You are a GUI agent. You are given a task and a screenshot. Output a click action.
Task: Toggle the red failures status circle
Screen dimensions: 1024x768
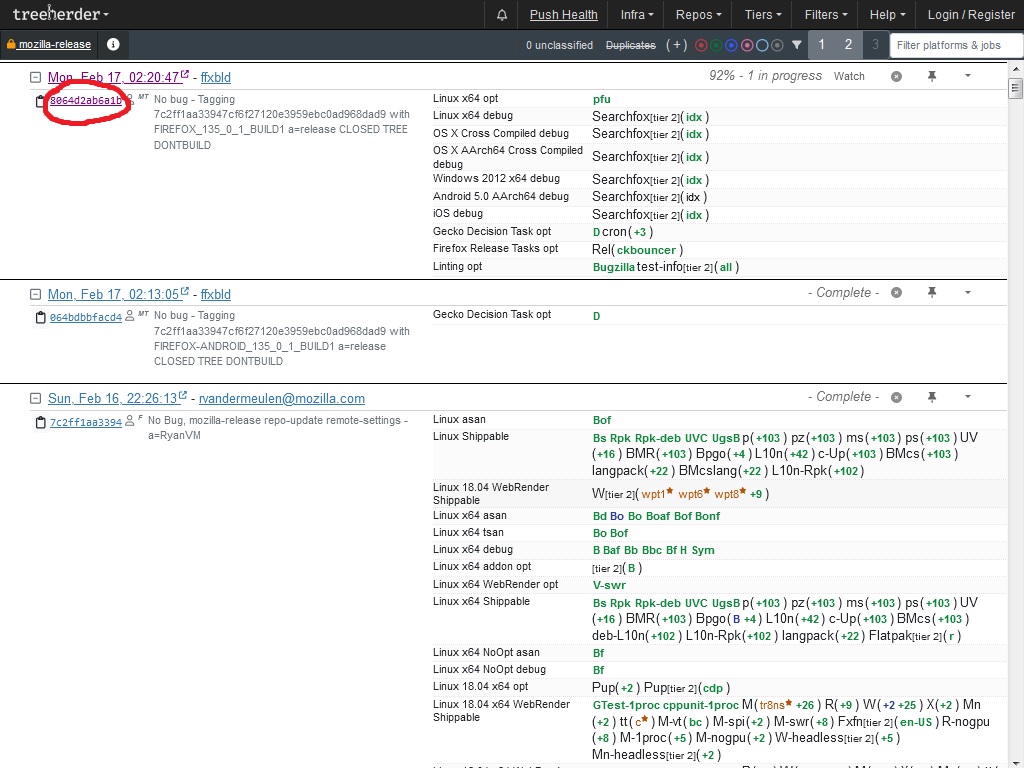click(x=701, y=45)
